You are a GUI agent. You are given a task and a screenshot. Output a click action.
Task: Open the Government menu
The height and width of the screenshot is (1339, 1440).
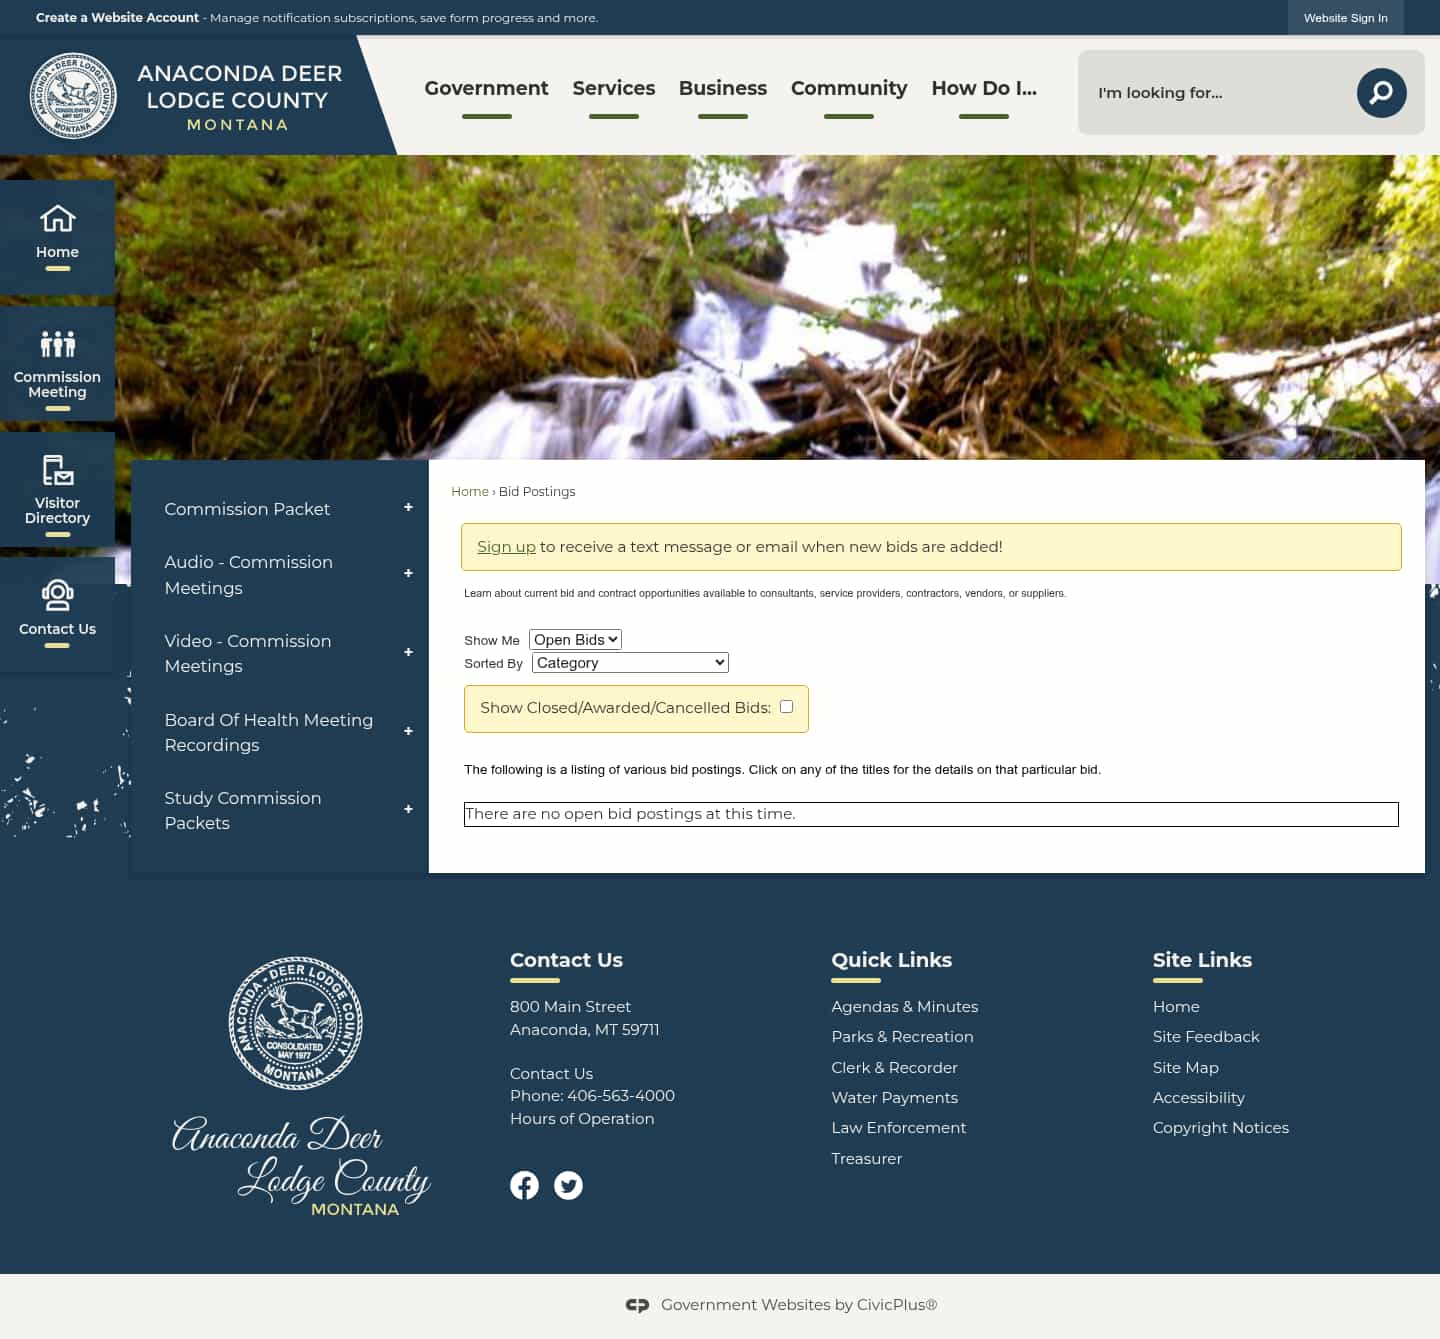coord(486,88)
